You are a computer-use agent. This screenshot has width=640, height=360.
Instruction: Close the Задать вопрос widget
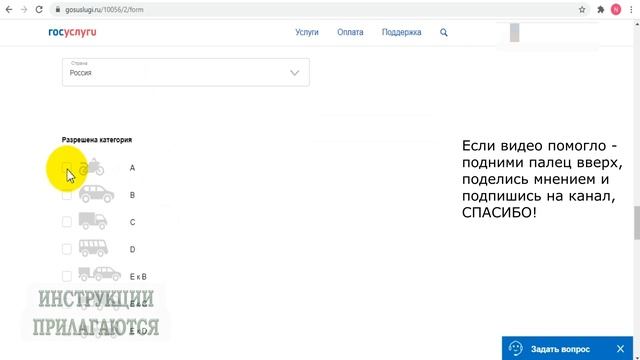tap(620, 349)
